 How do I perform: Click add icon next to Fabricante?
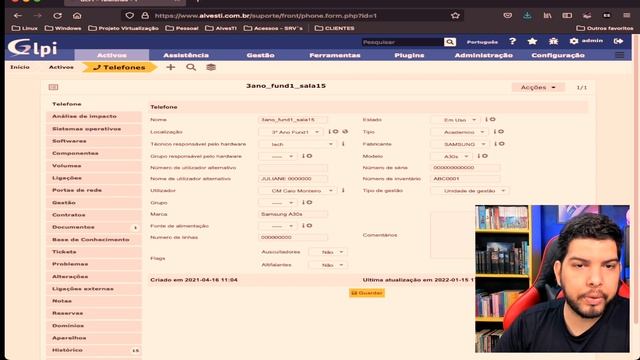click(x=502, y=144)
